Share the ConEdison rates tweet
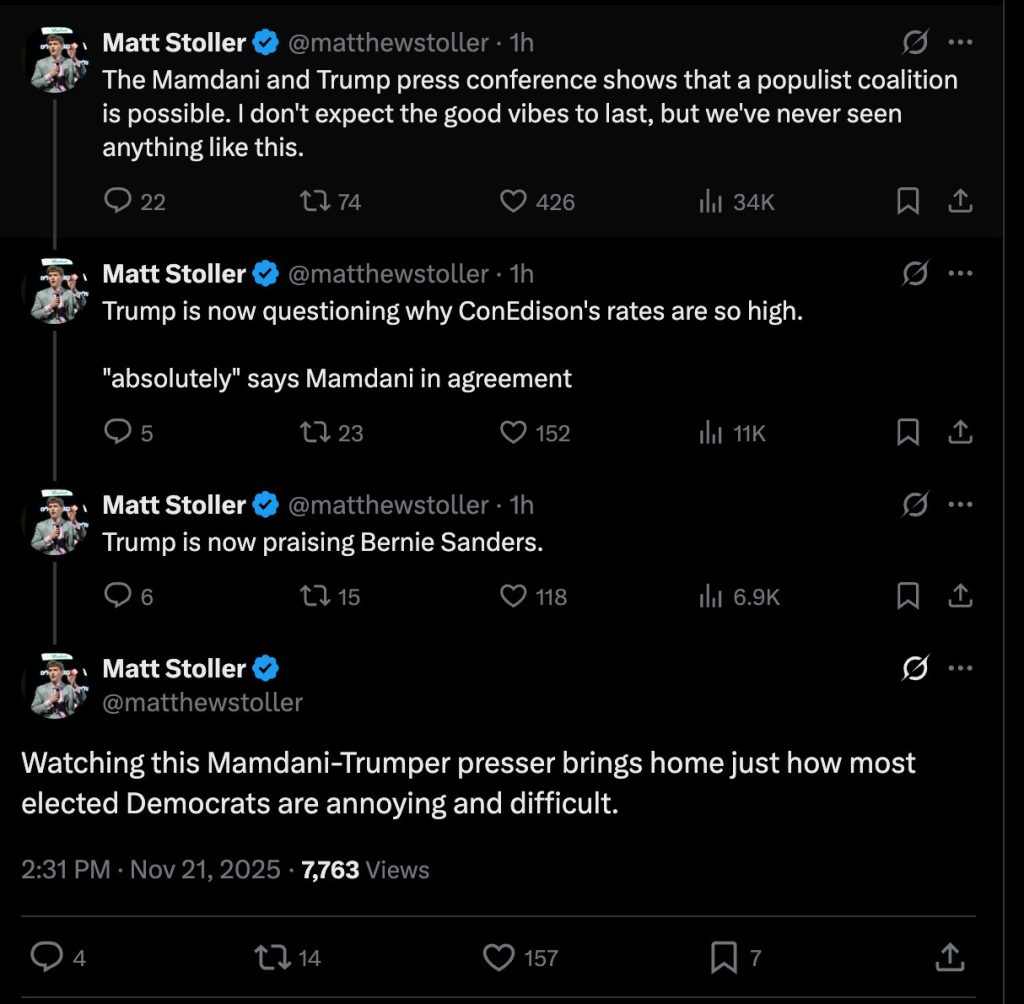This screenshot has width=1024, height=1004. 960,433
